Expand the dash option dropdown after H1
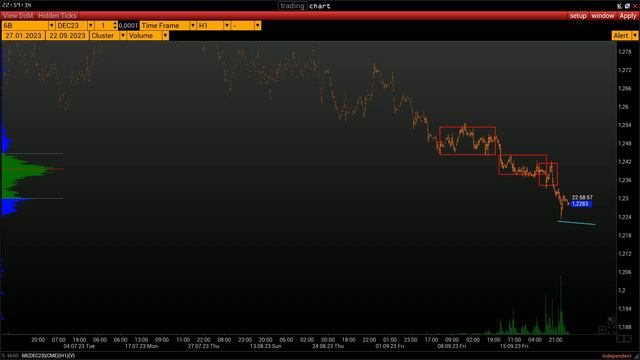The height and width of the screenshot is (360, 640). pos(258,25)
